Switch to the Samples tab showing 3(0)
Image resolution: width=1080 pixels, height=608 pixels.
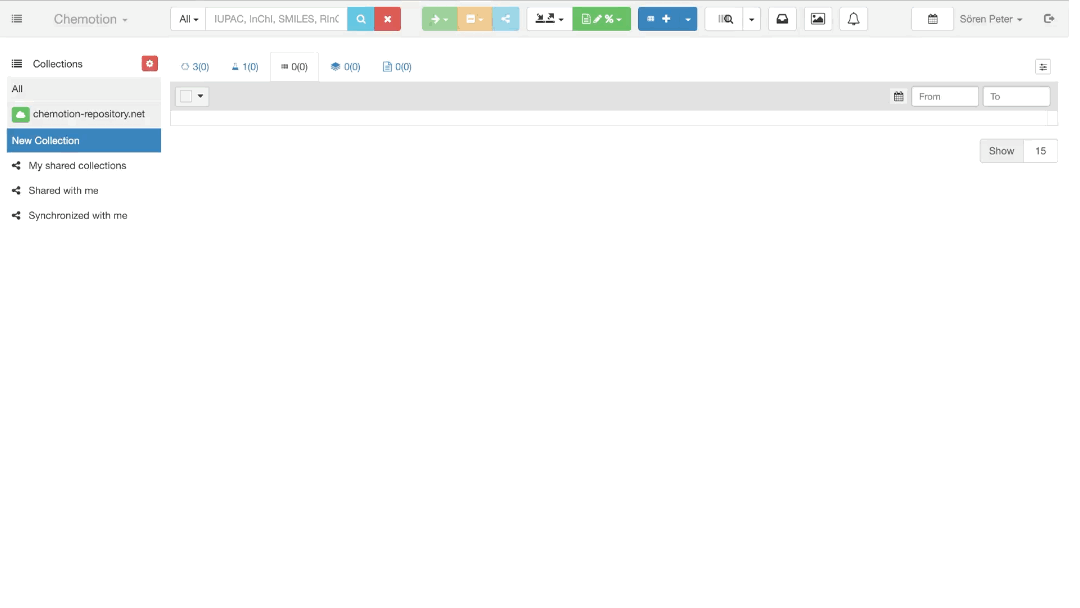point(195,67)
